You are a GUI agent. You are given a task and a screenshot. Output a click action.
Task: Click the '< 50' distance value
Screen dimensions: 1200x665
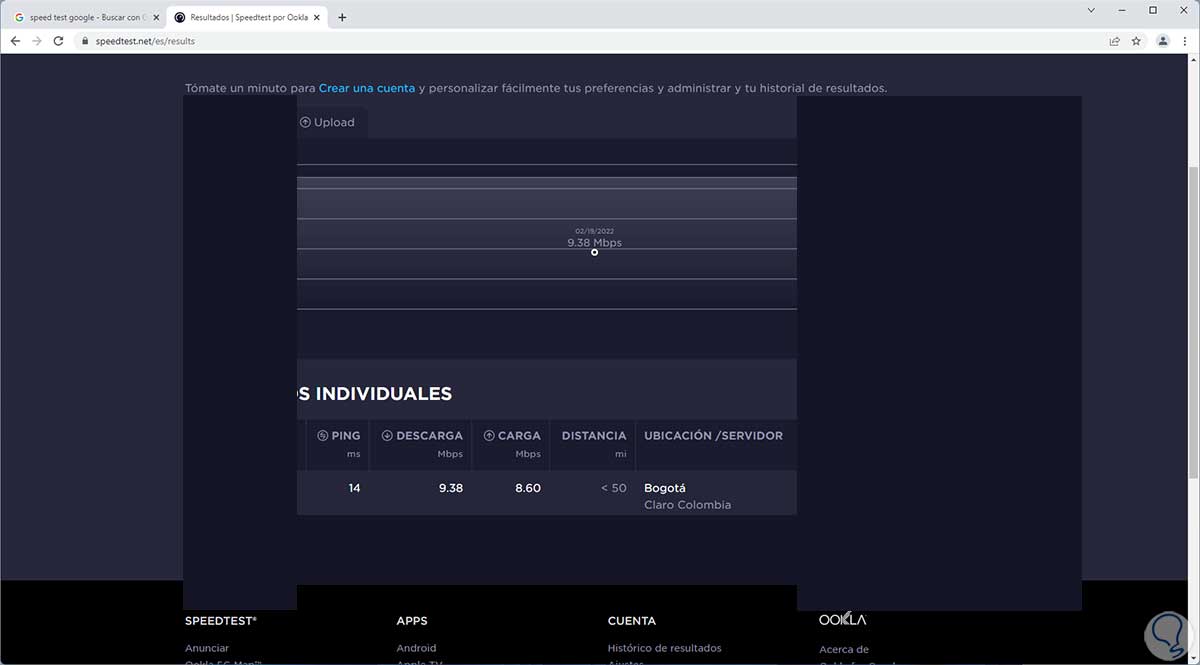pos(613,488)
